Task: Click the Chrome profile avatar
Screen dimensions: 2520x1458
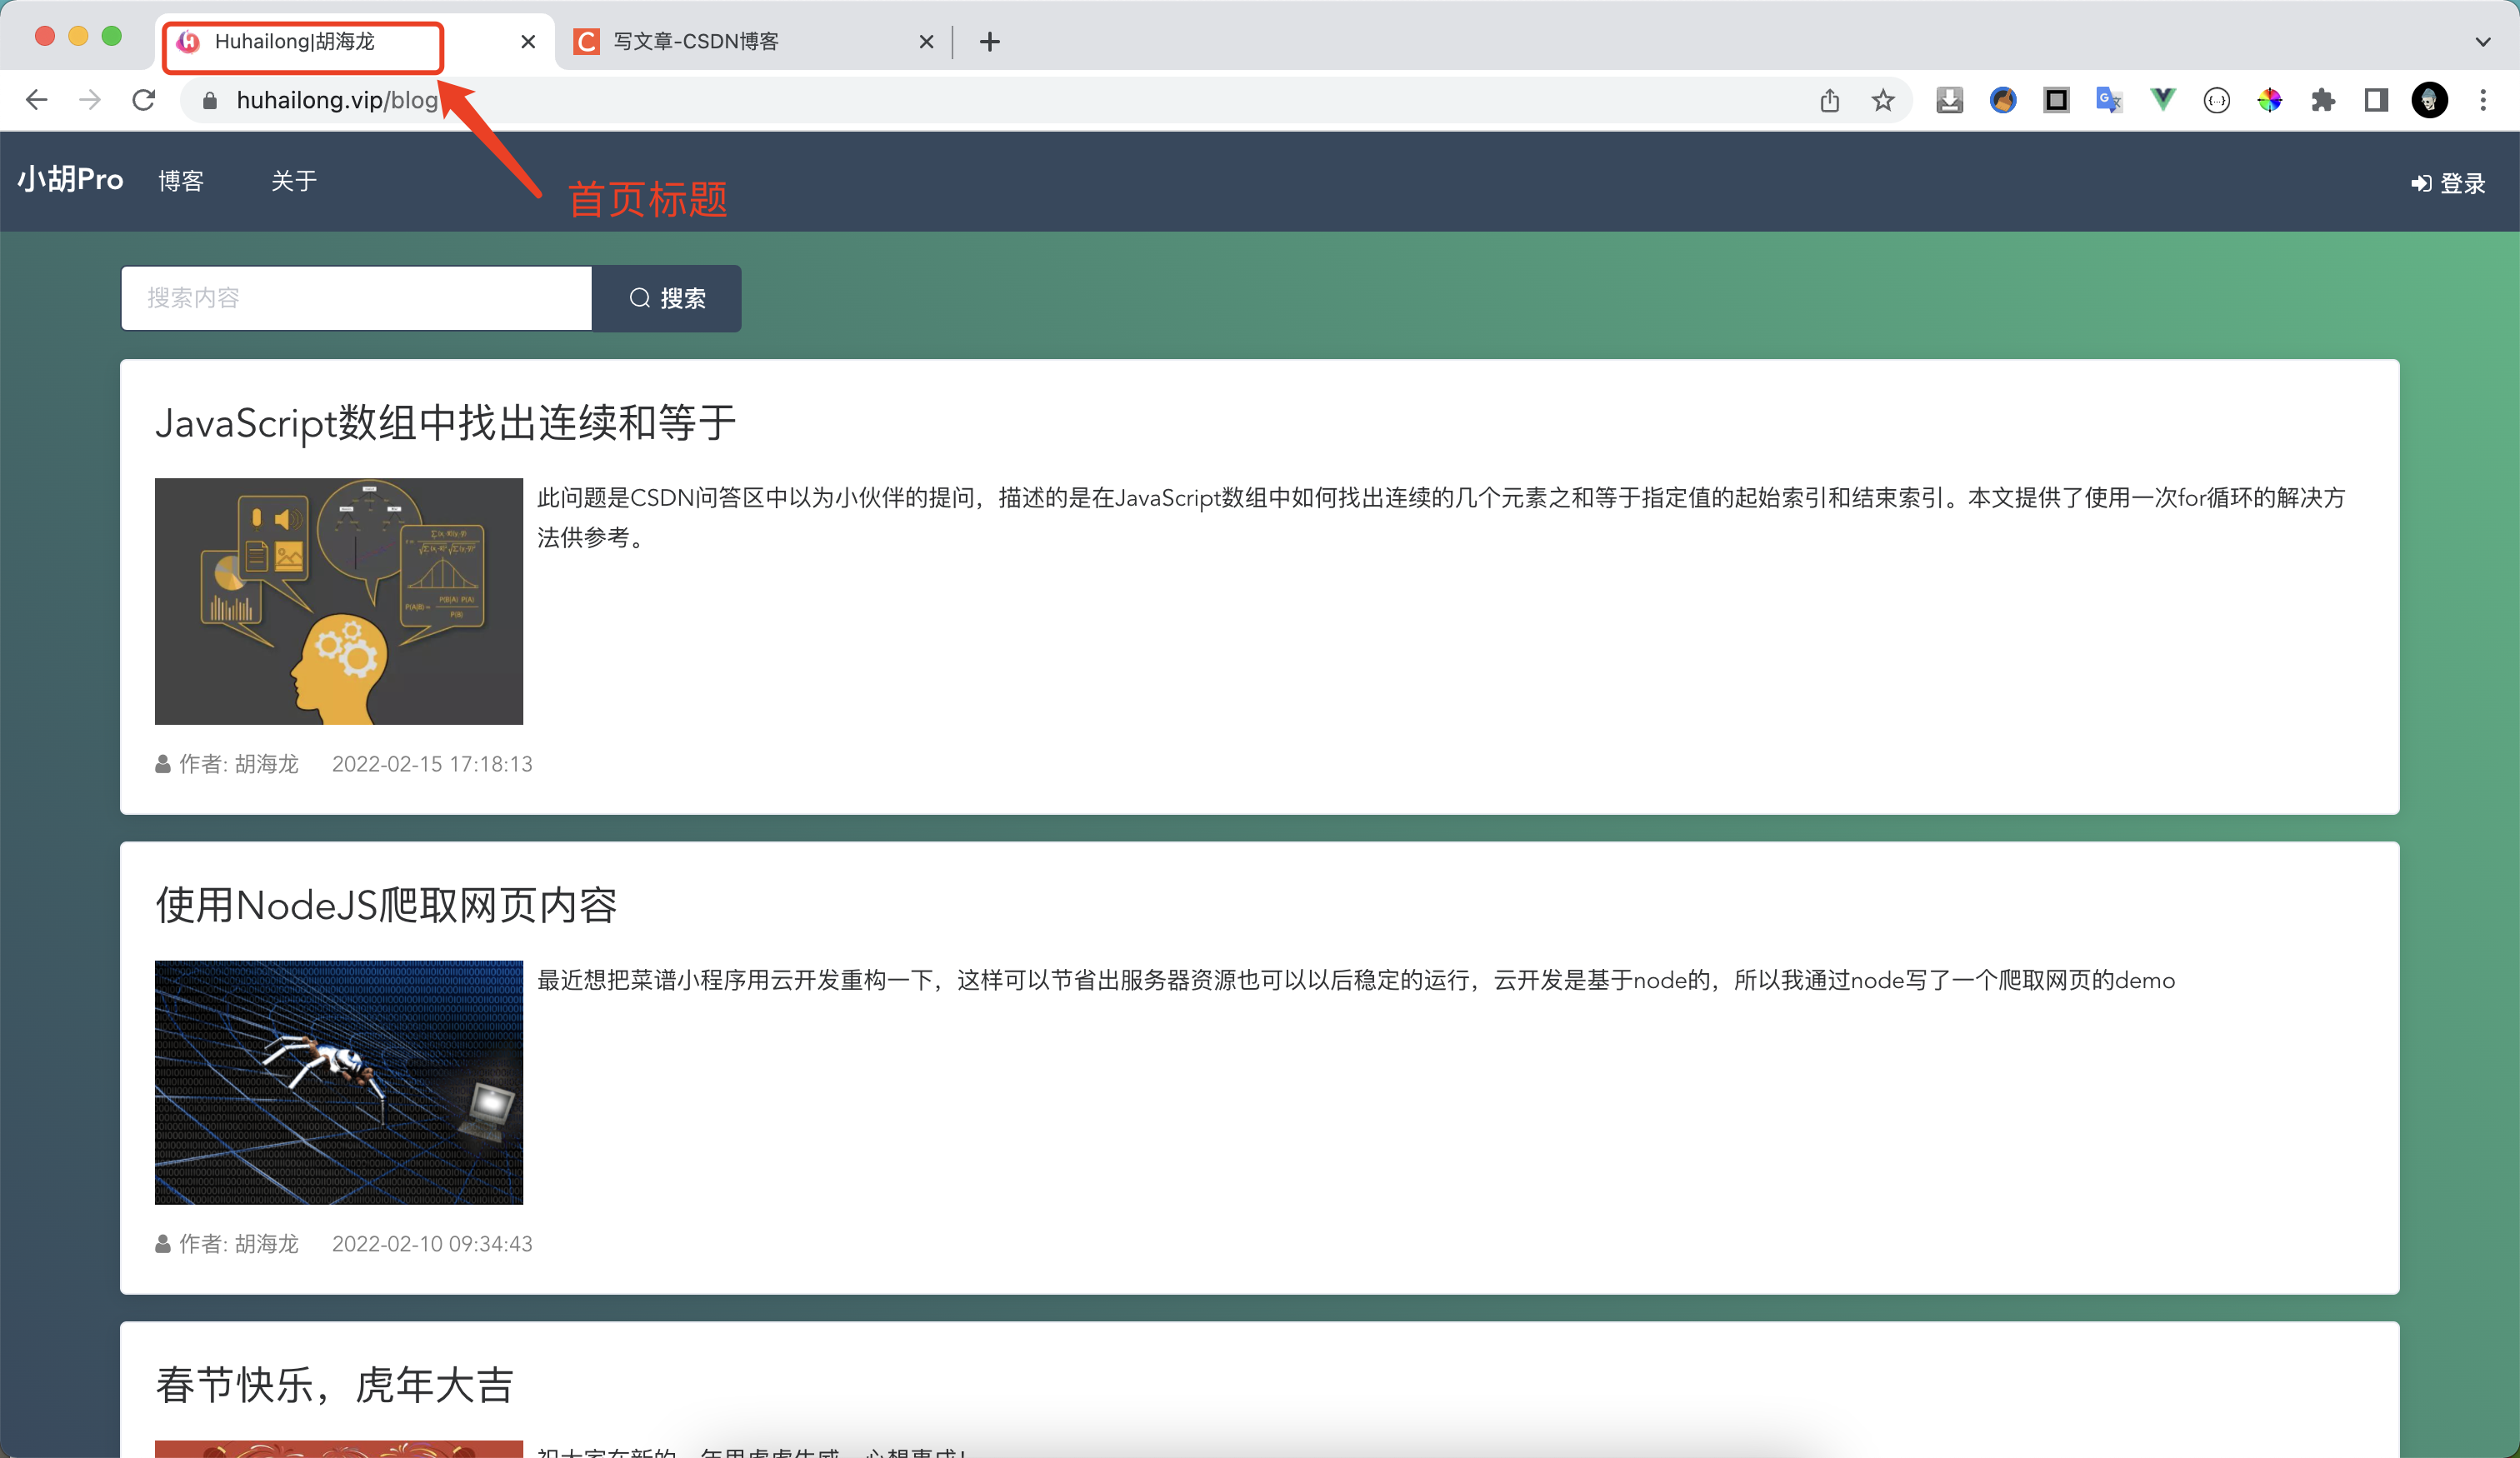Action: point(2430,100)
